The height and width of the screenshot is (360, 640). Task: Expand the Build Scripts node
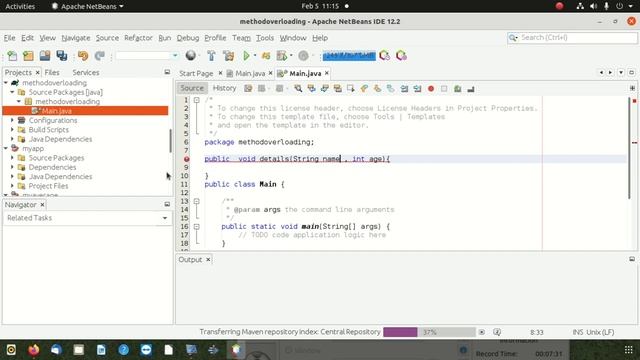coord(12,130)
